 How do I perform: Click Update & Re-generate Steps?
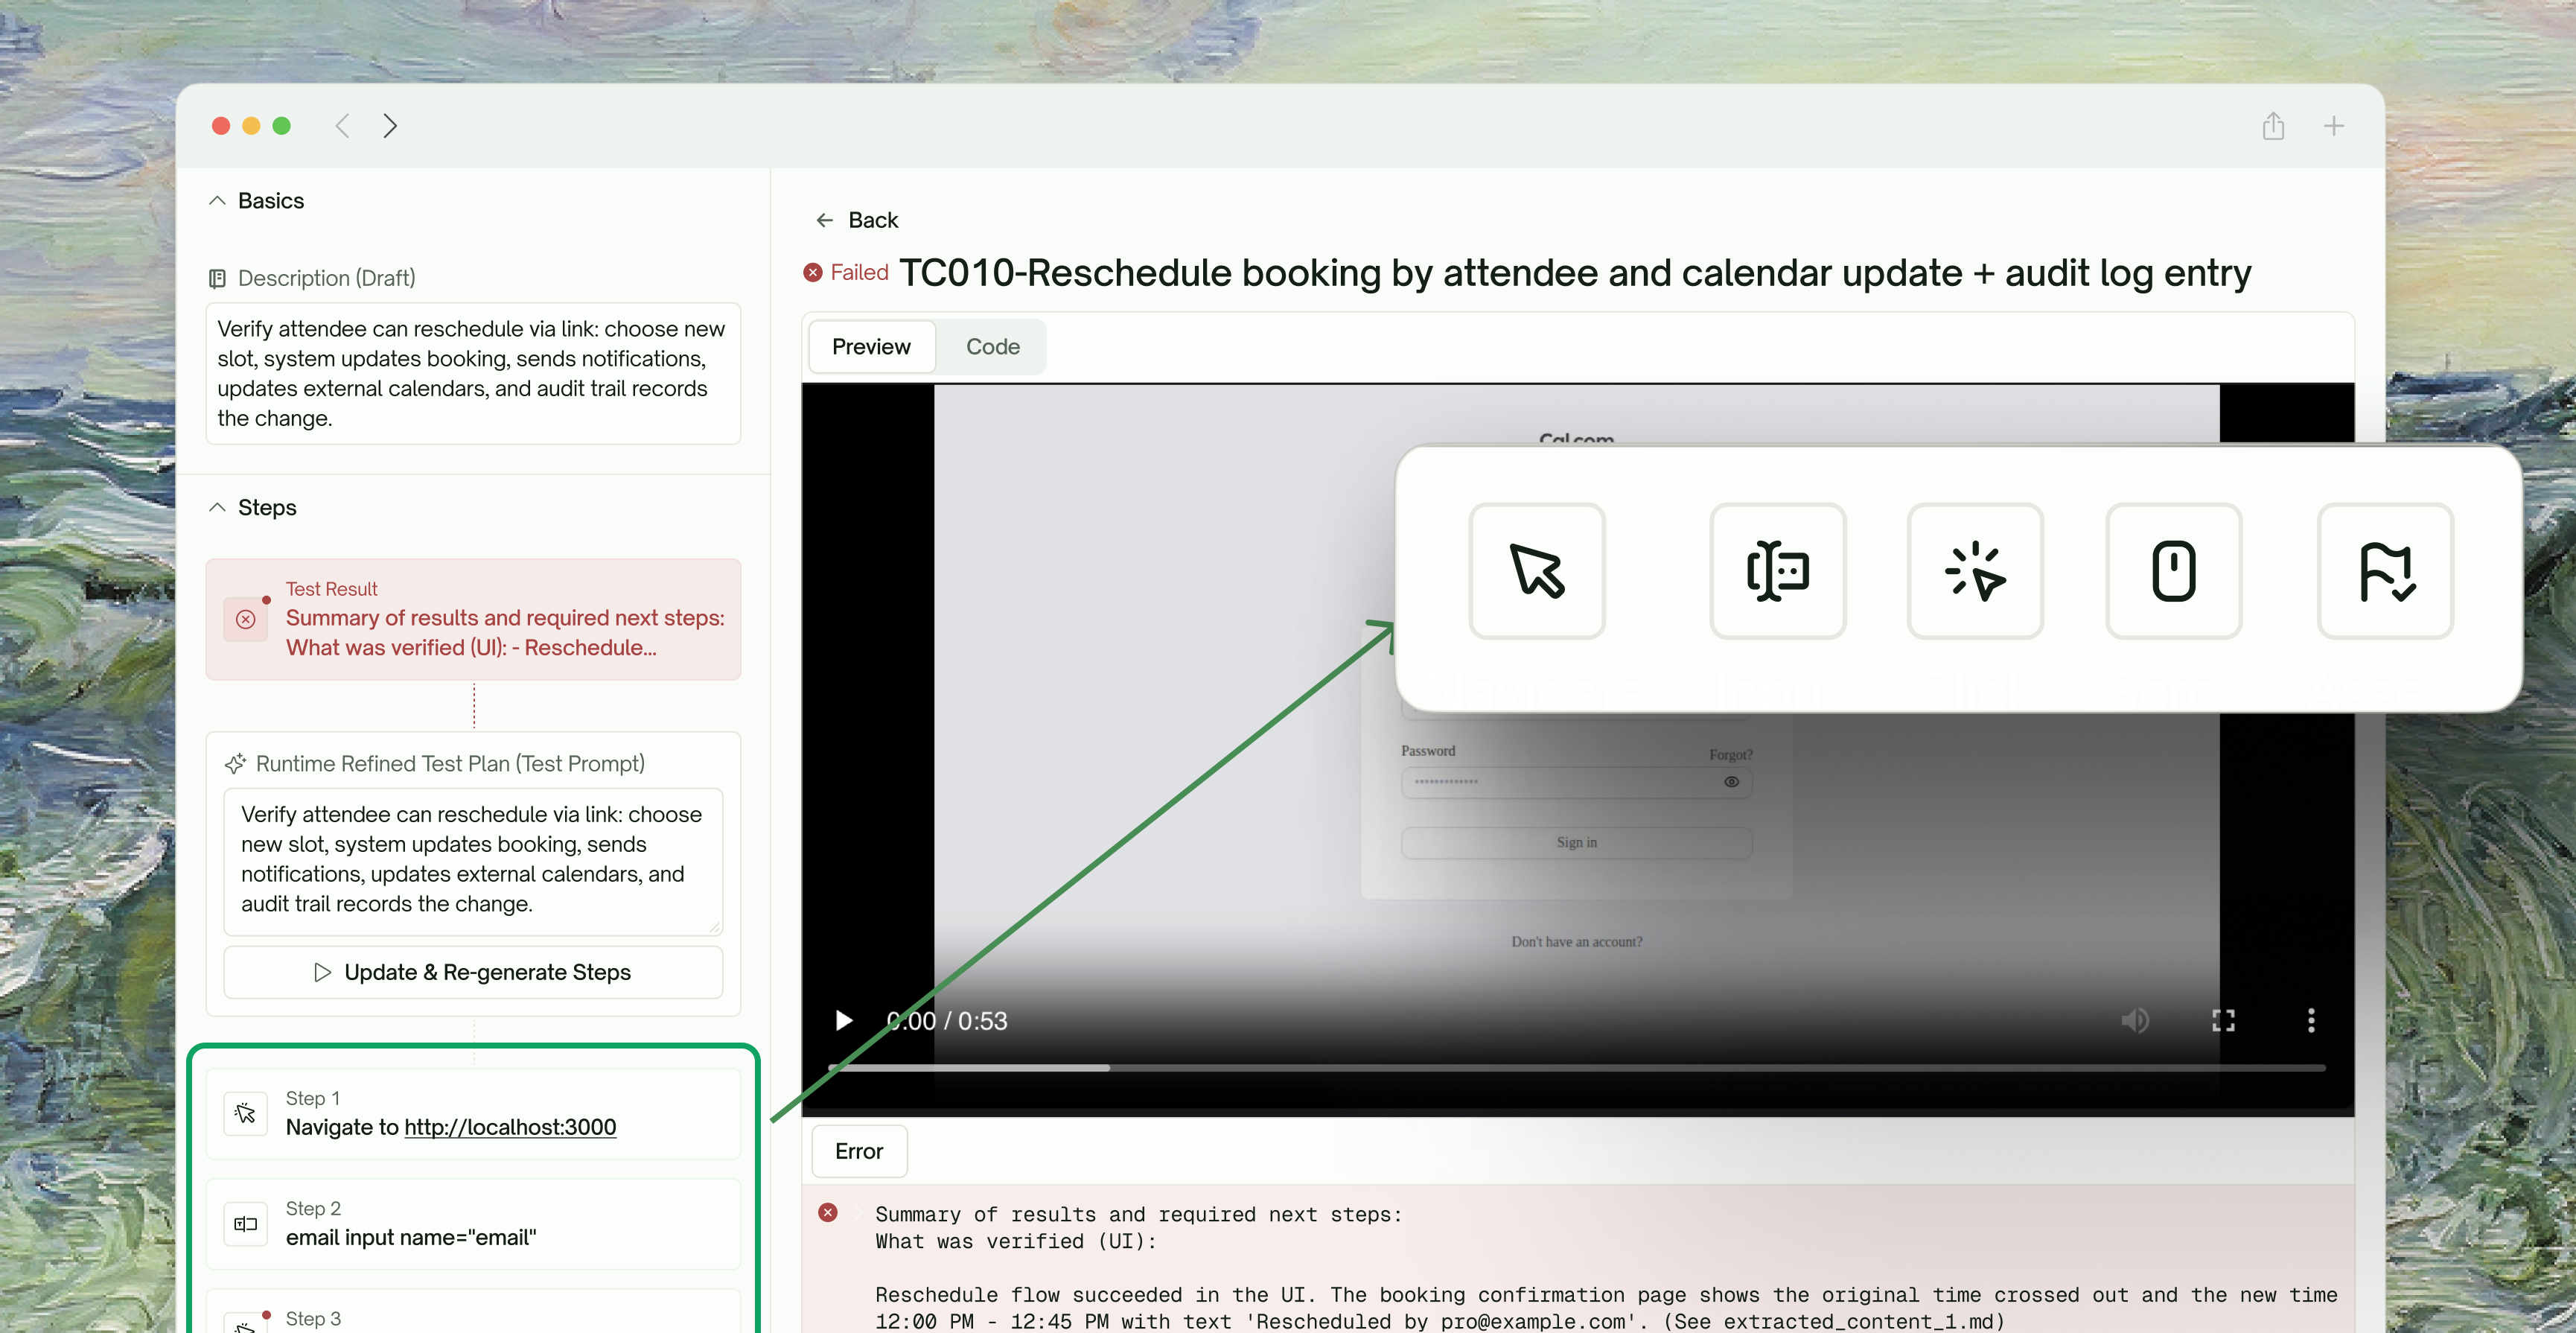[473, 972]
